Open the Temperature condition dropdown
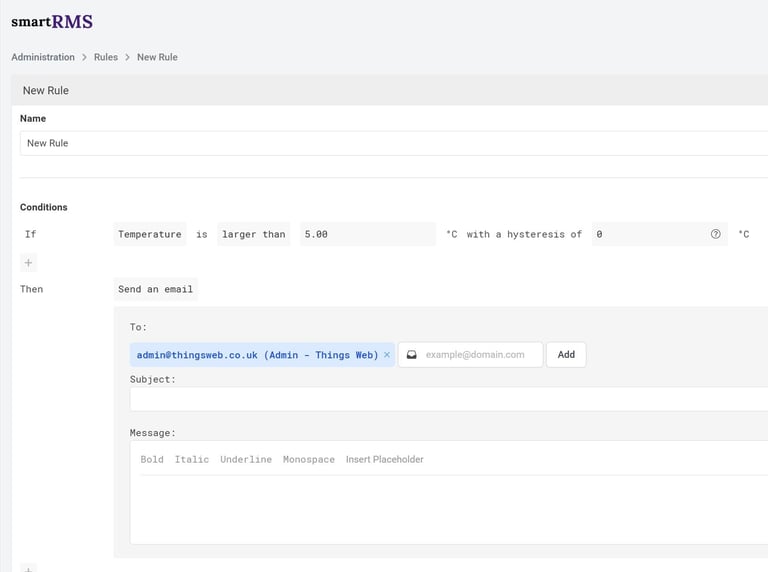768x572 pixels. 150,234
